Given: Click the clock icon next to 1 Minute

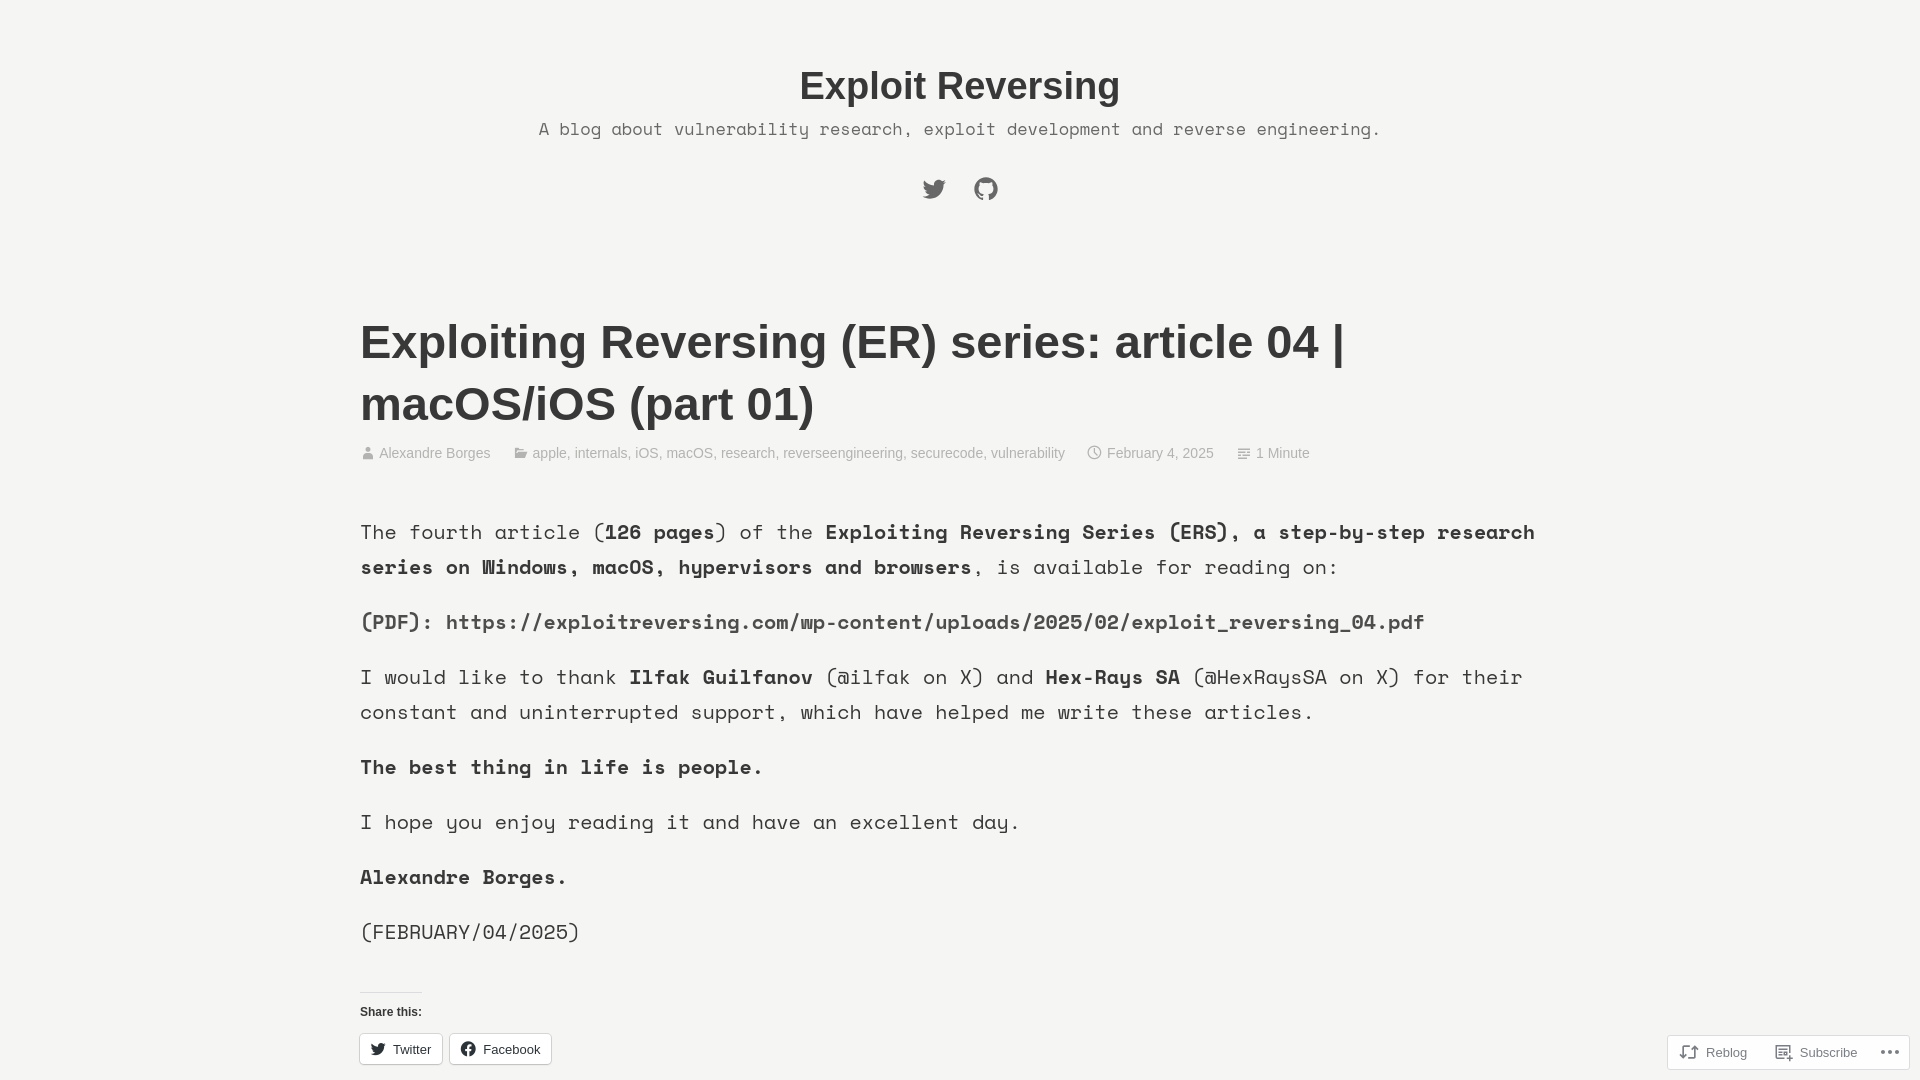Looking at the screenshot, I should (x=1244, y=452).
